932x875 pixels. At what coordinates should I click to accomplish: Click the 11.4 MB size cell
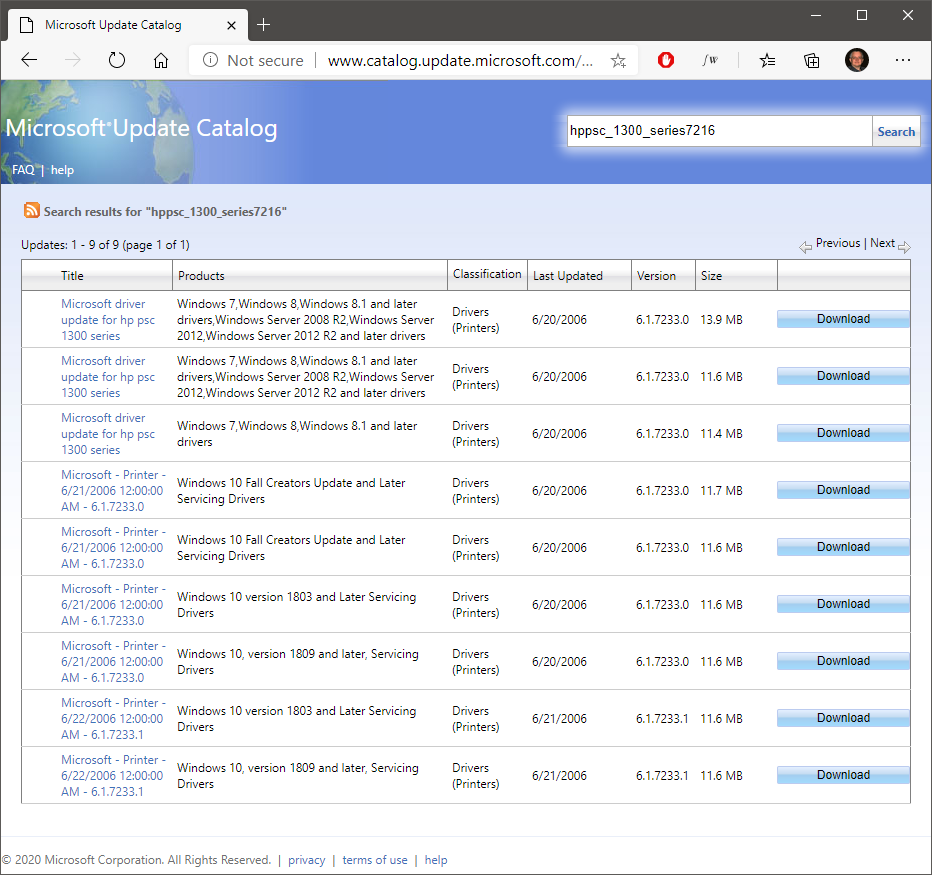pos(721,434)
